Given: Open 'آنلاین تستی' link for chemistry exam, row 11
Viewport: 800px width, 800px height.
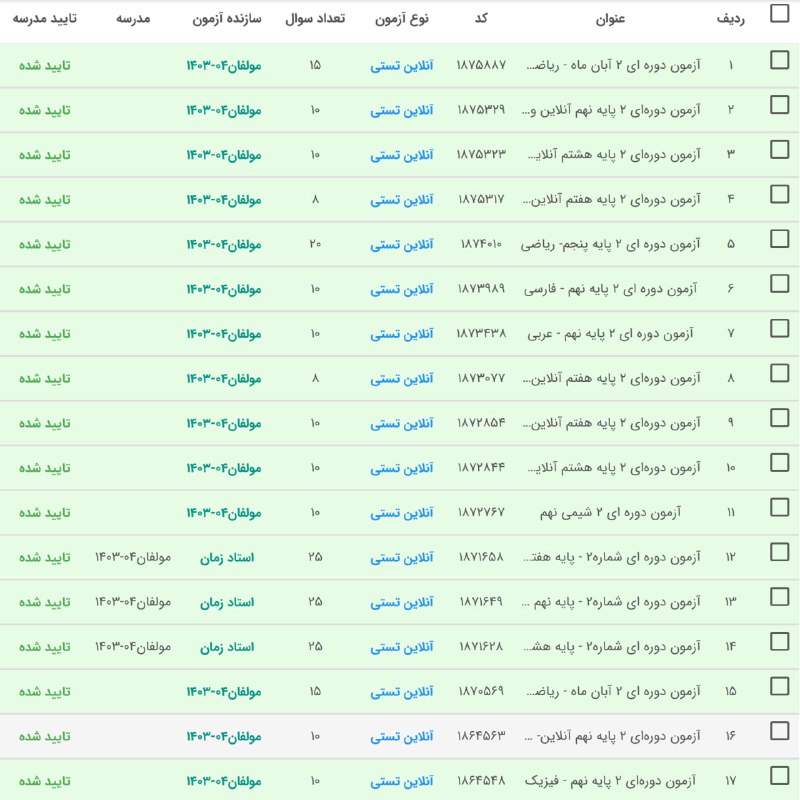Looking at the screenshot, I should [x=402, y=513].
